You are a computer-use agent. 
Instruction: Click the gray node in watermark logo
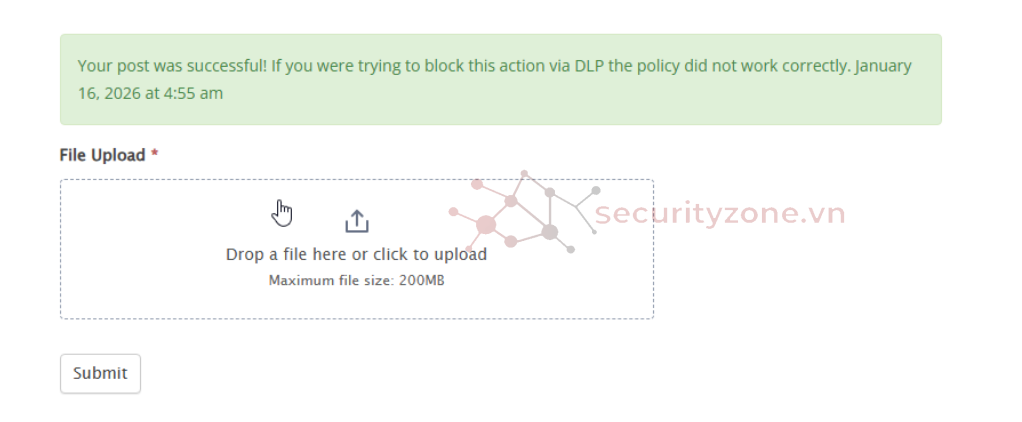click(x=549, y=232)
